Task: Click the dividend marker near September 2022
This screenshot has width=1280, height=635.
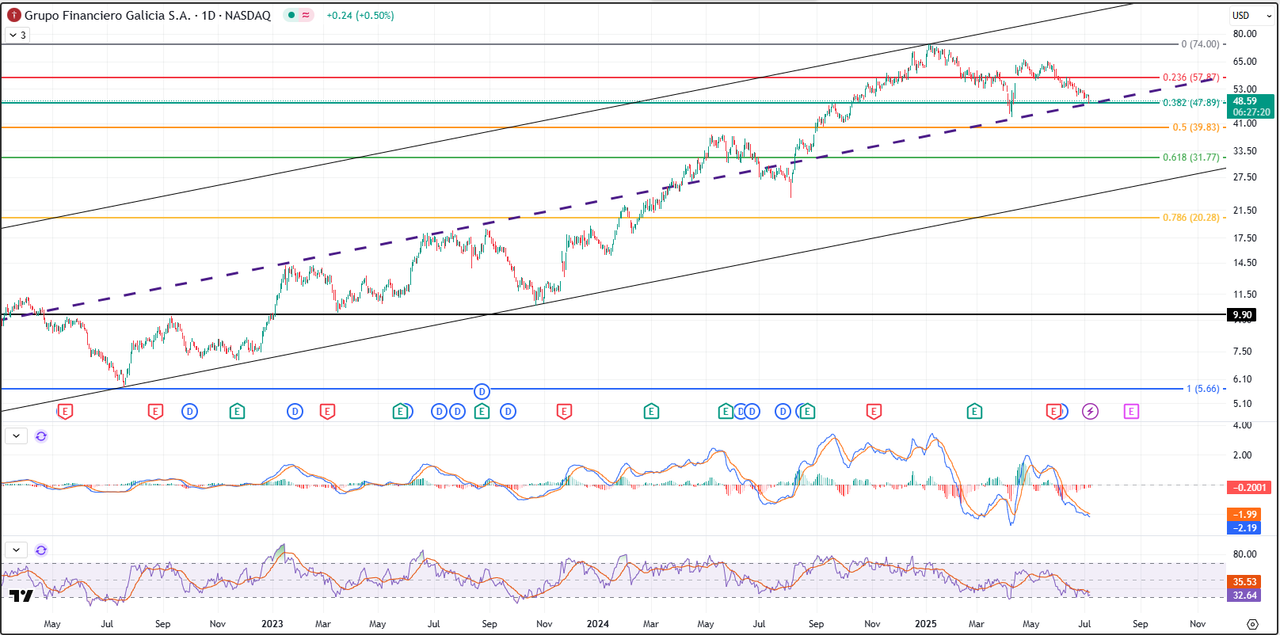Action: pos(190,411)
